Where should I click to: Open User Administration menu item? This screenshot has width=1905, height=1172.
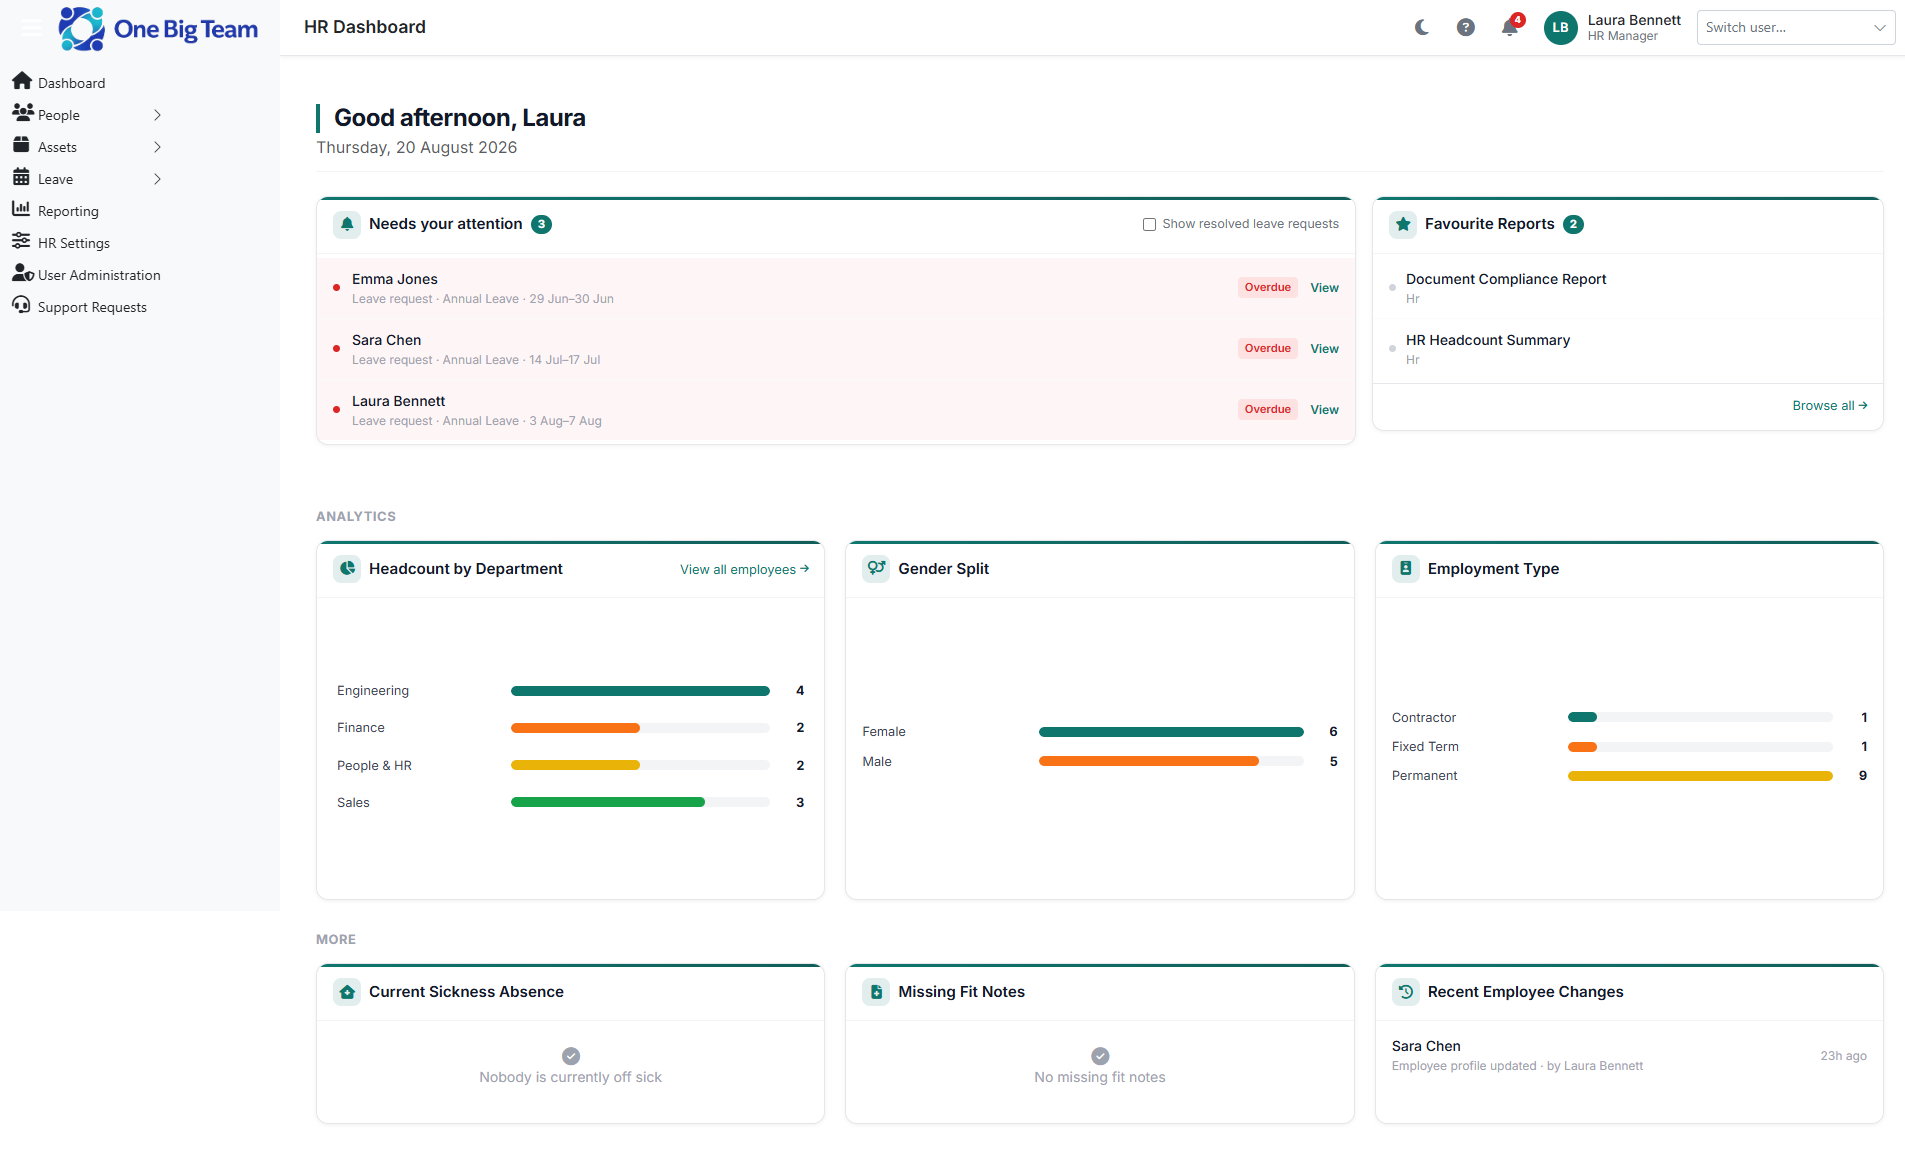(x=99, y=275)
